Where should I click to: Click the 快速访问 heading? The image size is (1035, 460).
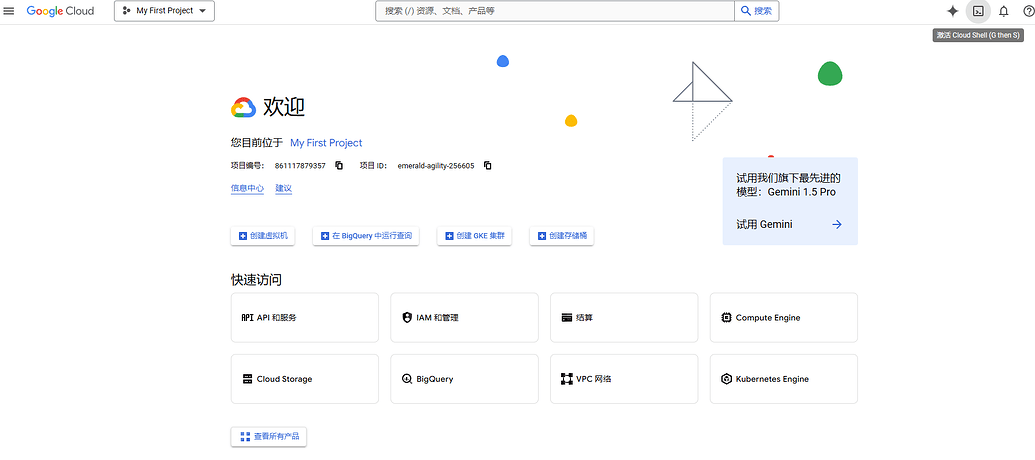click(256, 280)
